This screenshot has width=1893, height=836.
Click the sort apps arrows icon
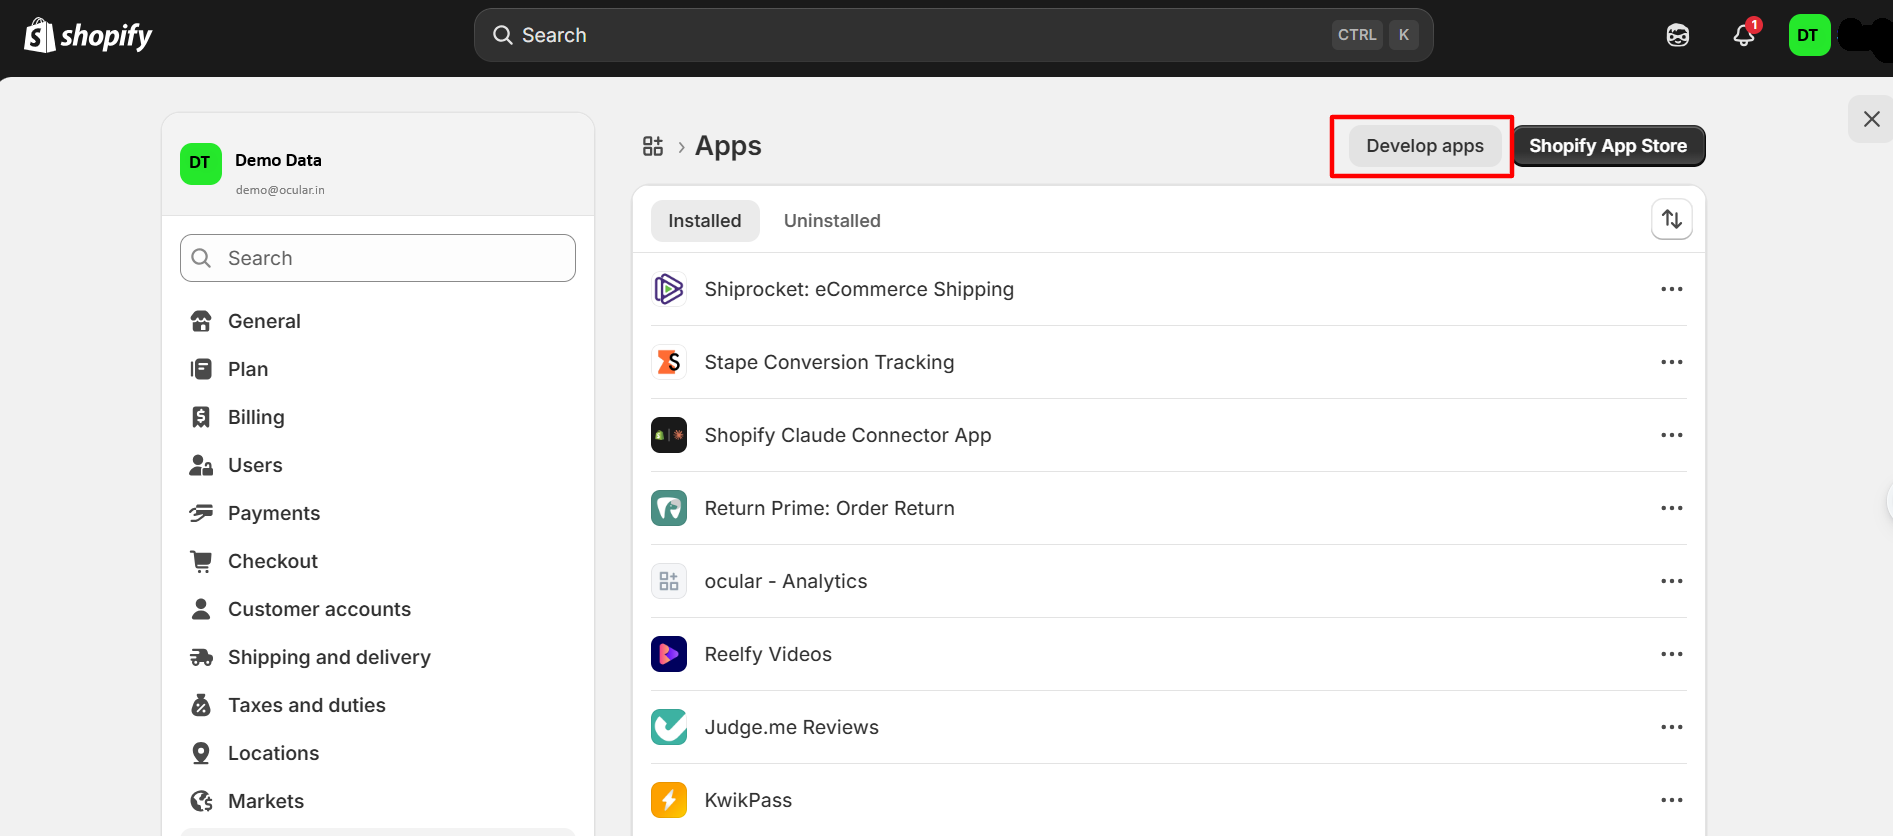[1672, 219]
